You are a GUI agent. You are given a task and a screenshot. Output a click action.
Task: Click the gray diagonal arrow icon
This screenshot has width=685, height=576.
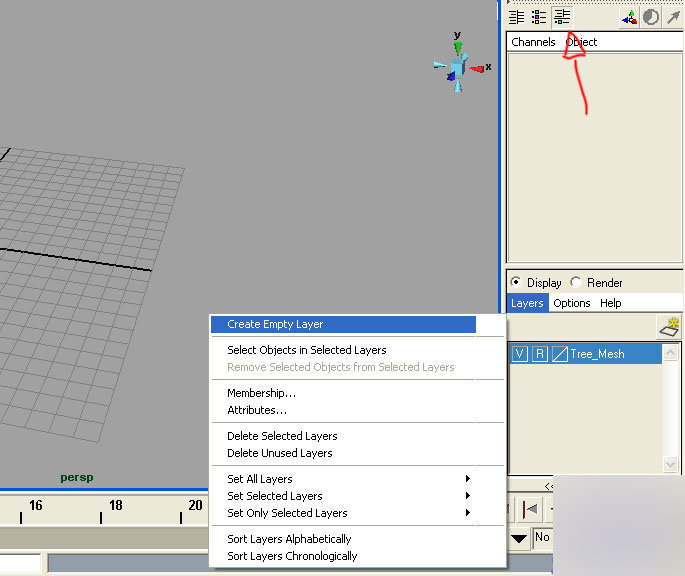[x=673, y=17]
